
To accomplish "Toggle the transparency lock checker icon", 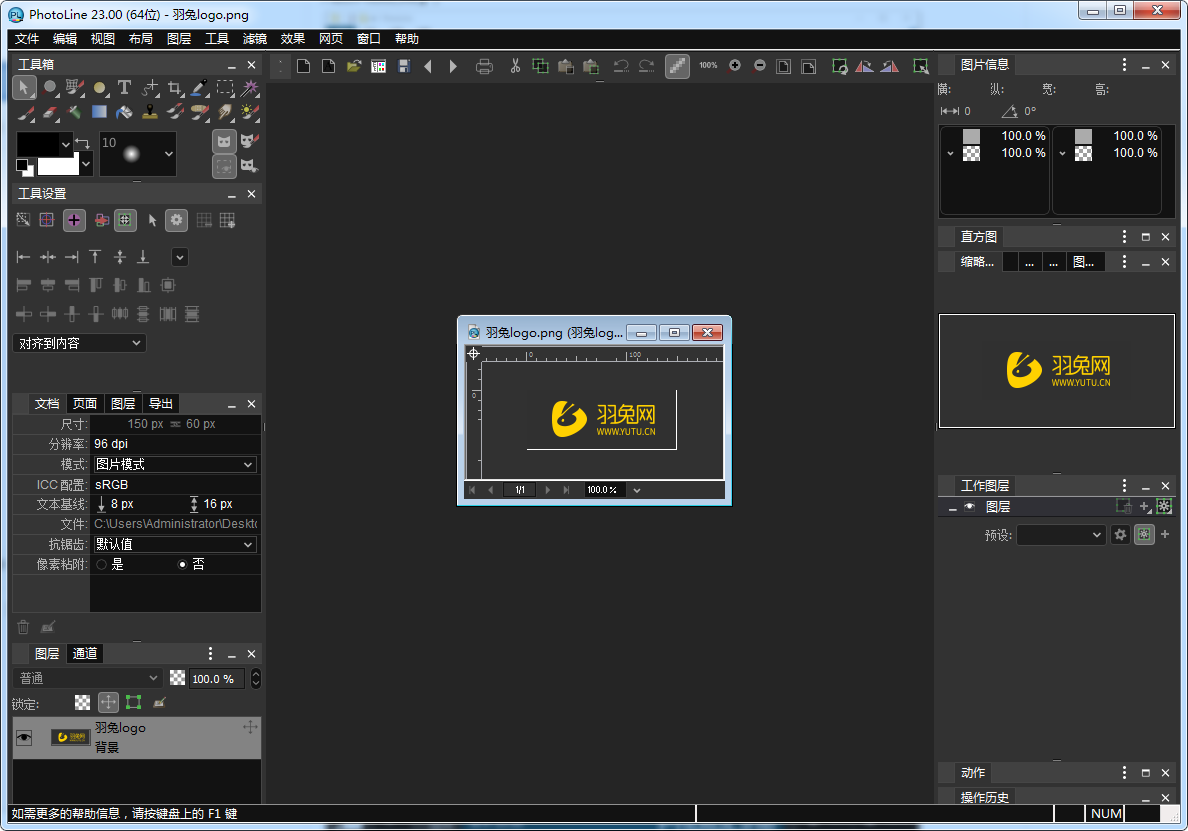I will (83, 703).
